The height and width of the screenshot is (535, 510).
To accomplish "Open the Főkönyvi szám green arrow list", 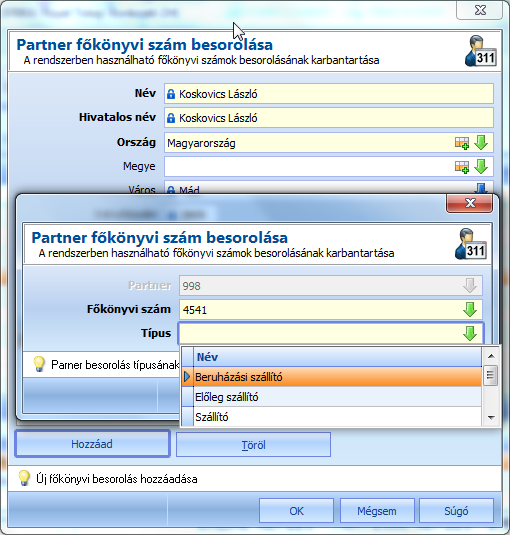I will pyautogui.click(x=470, y=309).
